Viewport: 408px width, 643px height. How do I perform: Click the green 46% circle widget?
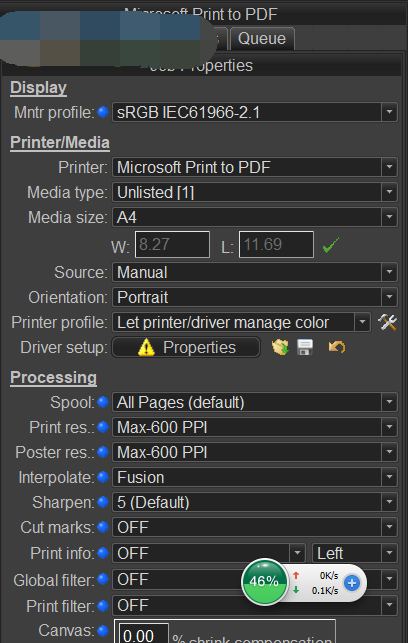[x=264, y=581]
